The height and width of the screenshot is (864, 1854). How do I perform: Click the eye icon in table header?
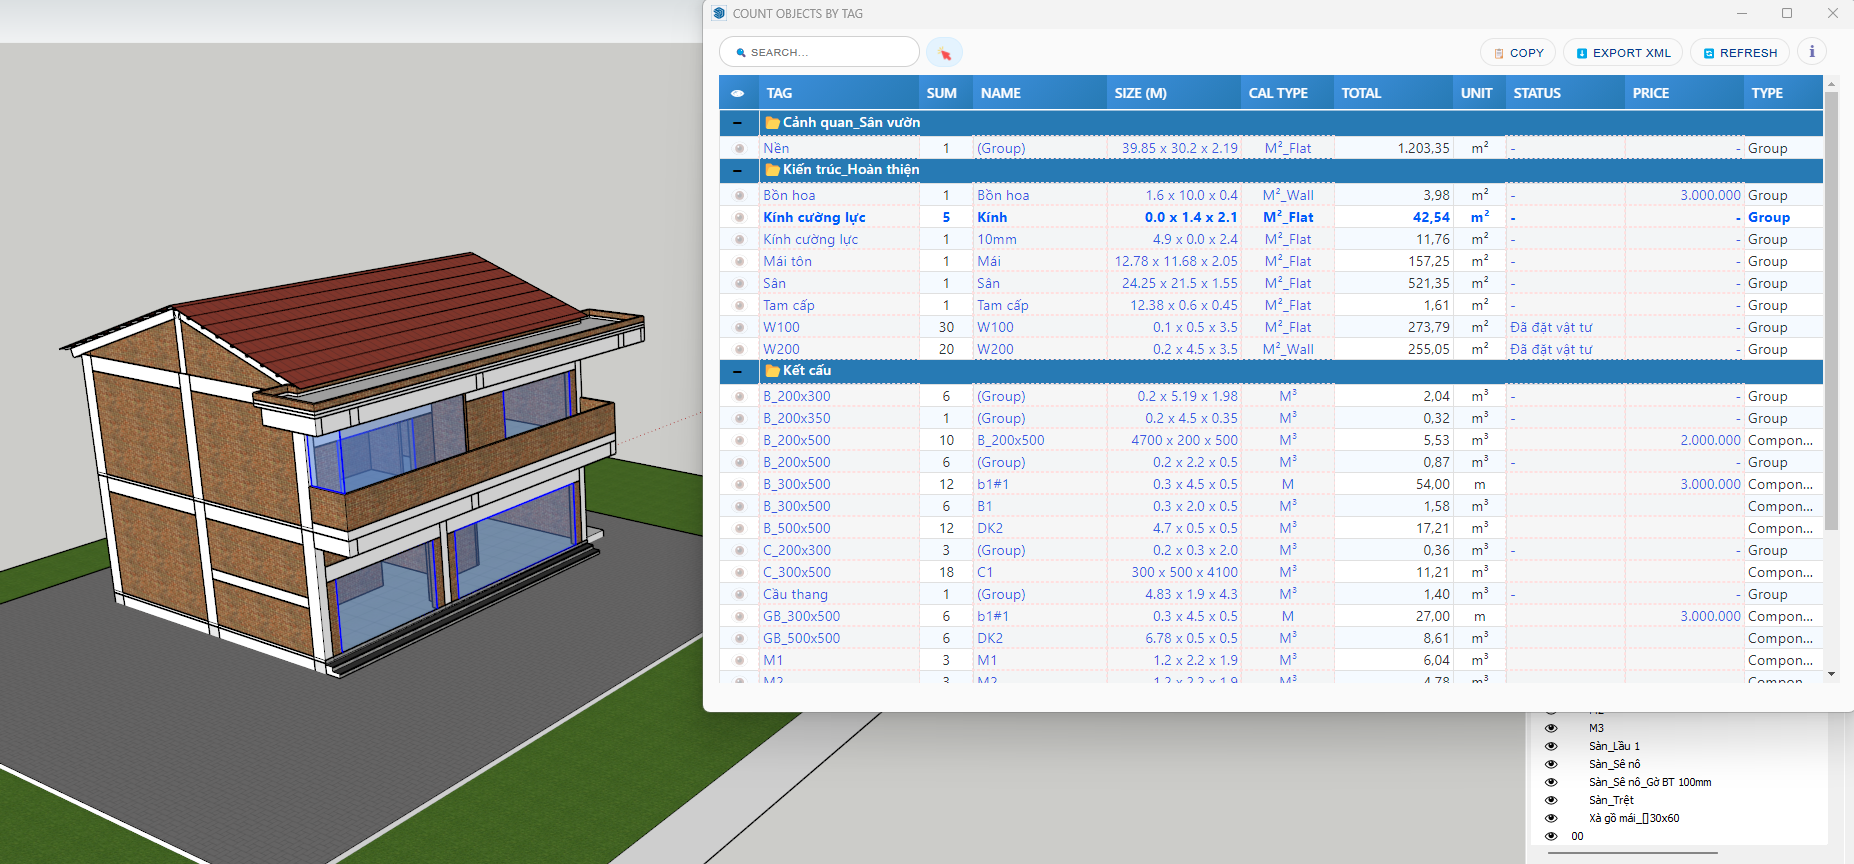pos(738,93)
